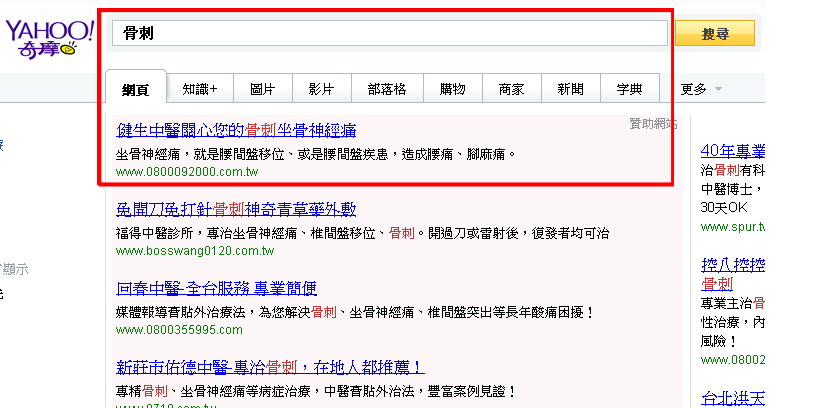
Task: Open the 新聞 tab
Action: [571, 89]
